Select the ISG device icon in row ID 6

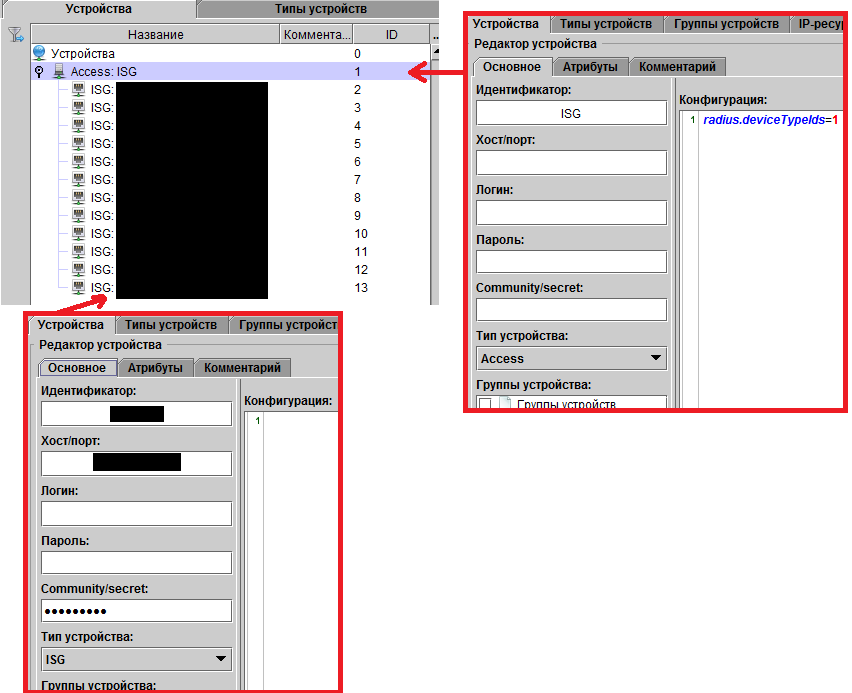tap(79, 161)
